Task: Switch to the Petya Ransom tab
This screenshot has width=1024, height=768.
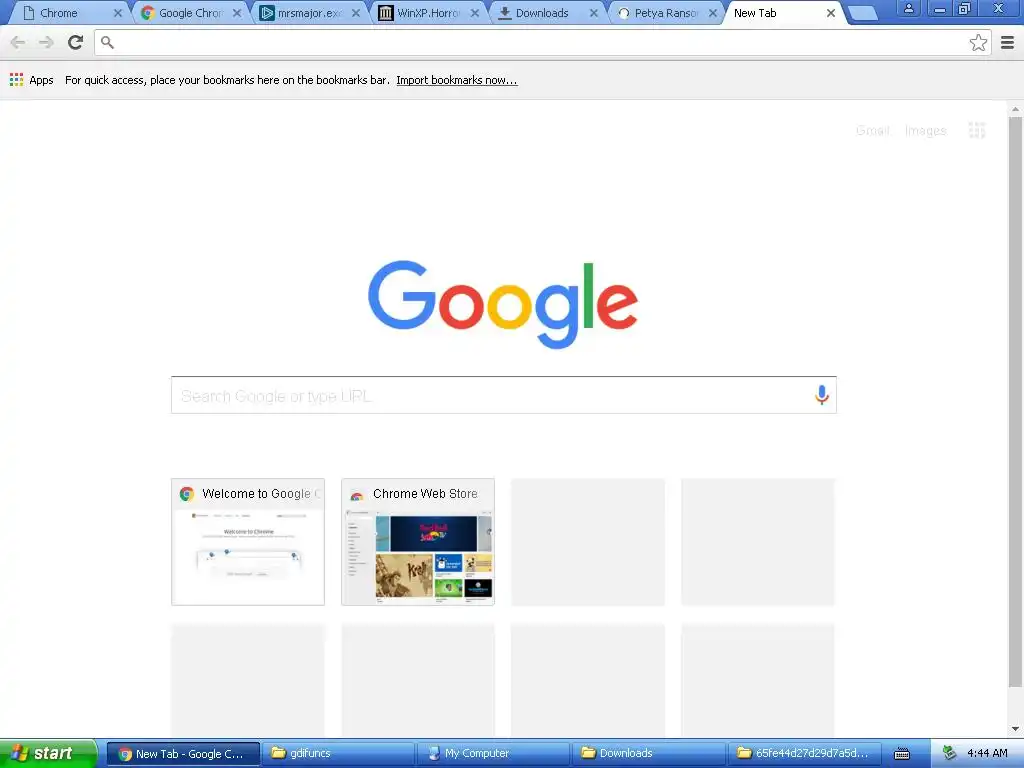Action: pyautogui.click(x=664, y=13)
